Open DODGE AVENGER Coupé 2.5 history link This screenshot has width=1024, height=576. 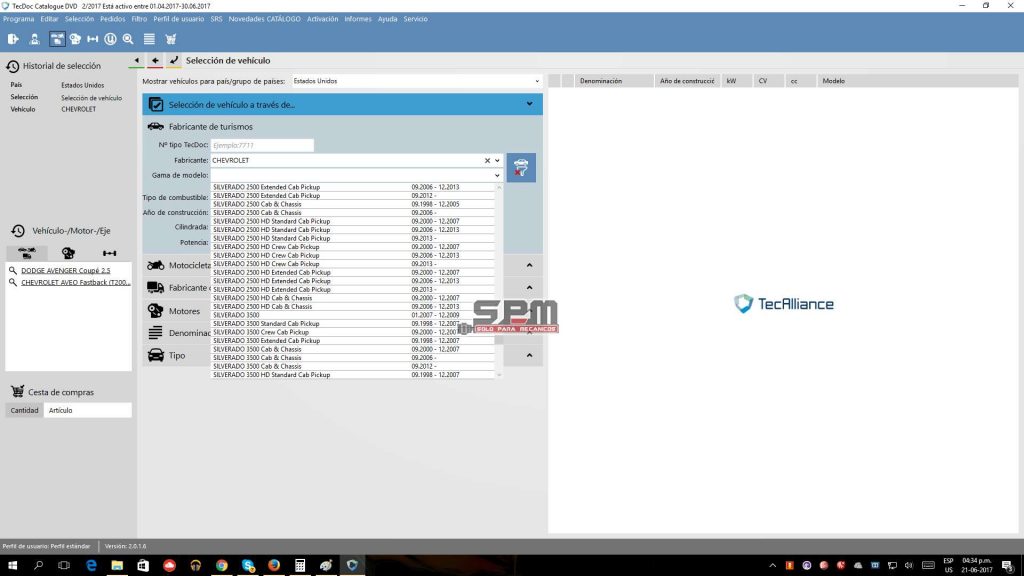65,270
